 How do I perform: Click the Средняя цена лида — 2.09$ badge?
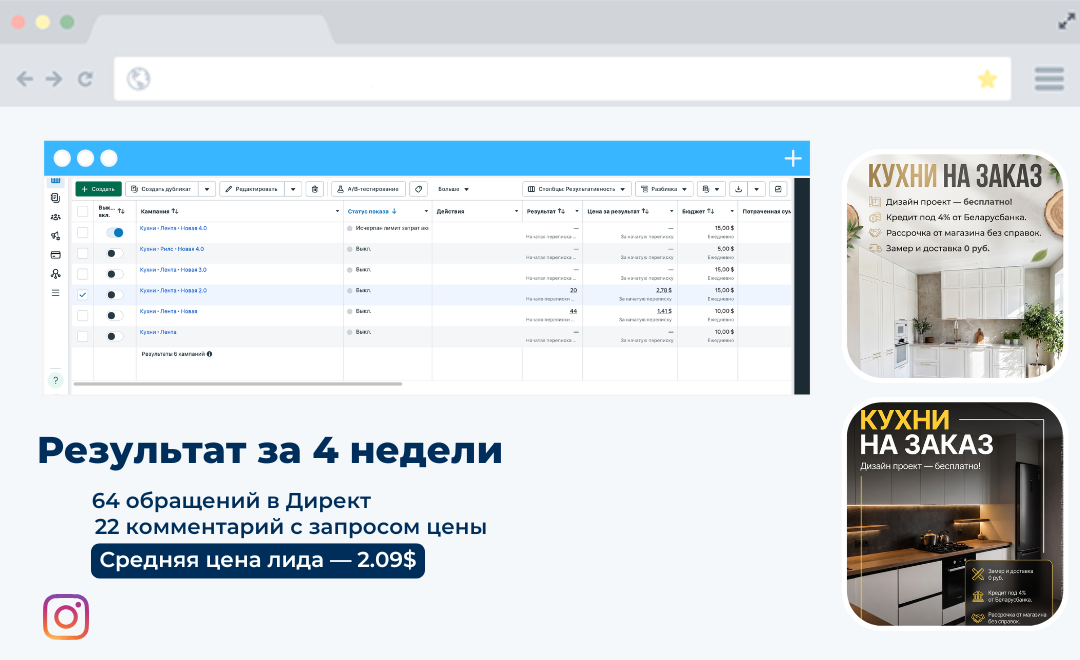click(258, 560)
